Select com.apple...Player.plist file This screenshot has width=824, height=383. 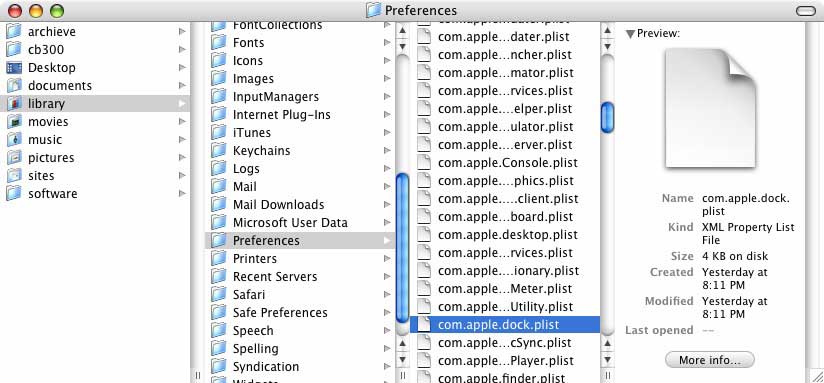click(505, 360)
